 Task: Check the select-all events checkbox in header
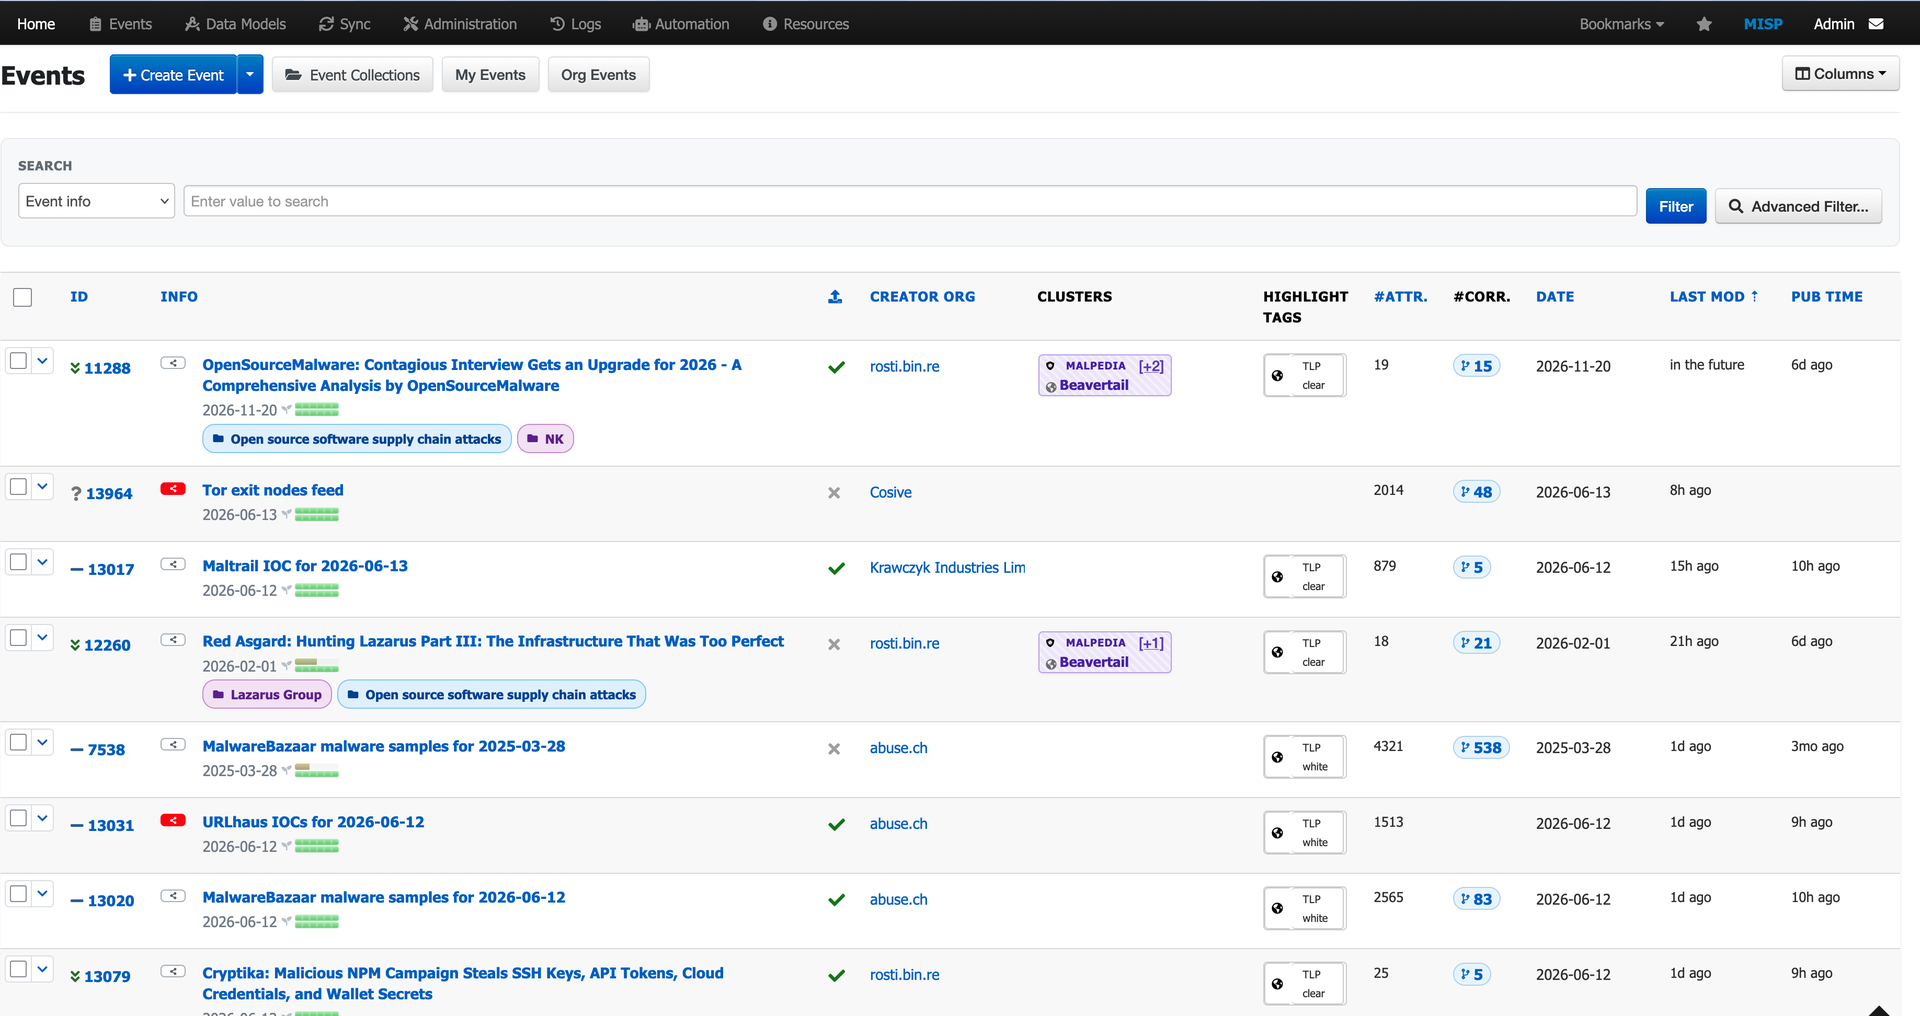(x=23, y=297)
